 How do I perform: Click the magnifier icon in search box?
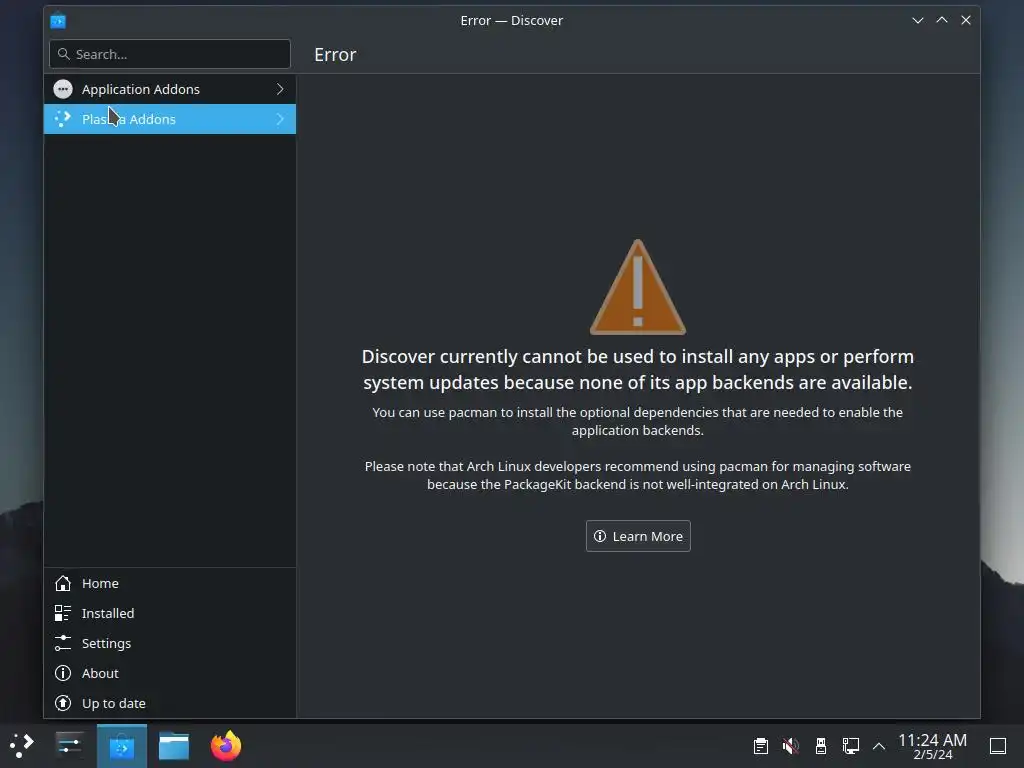(63, 54)
